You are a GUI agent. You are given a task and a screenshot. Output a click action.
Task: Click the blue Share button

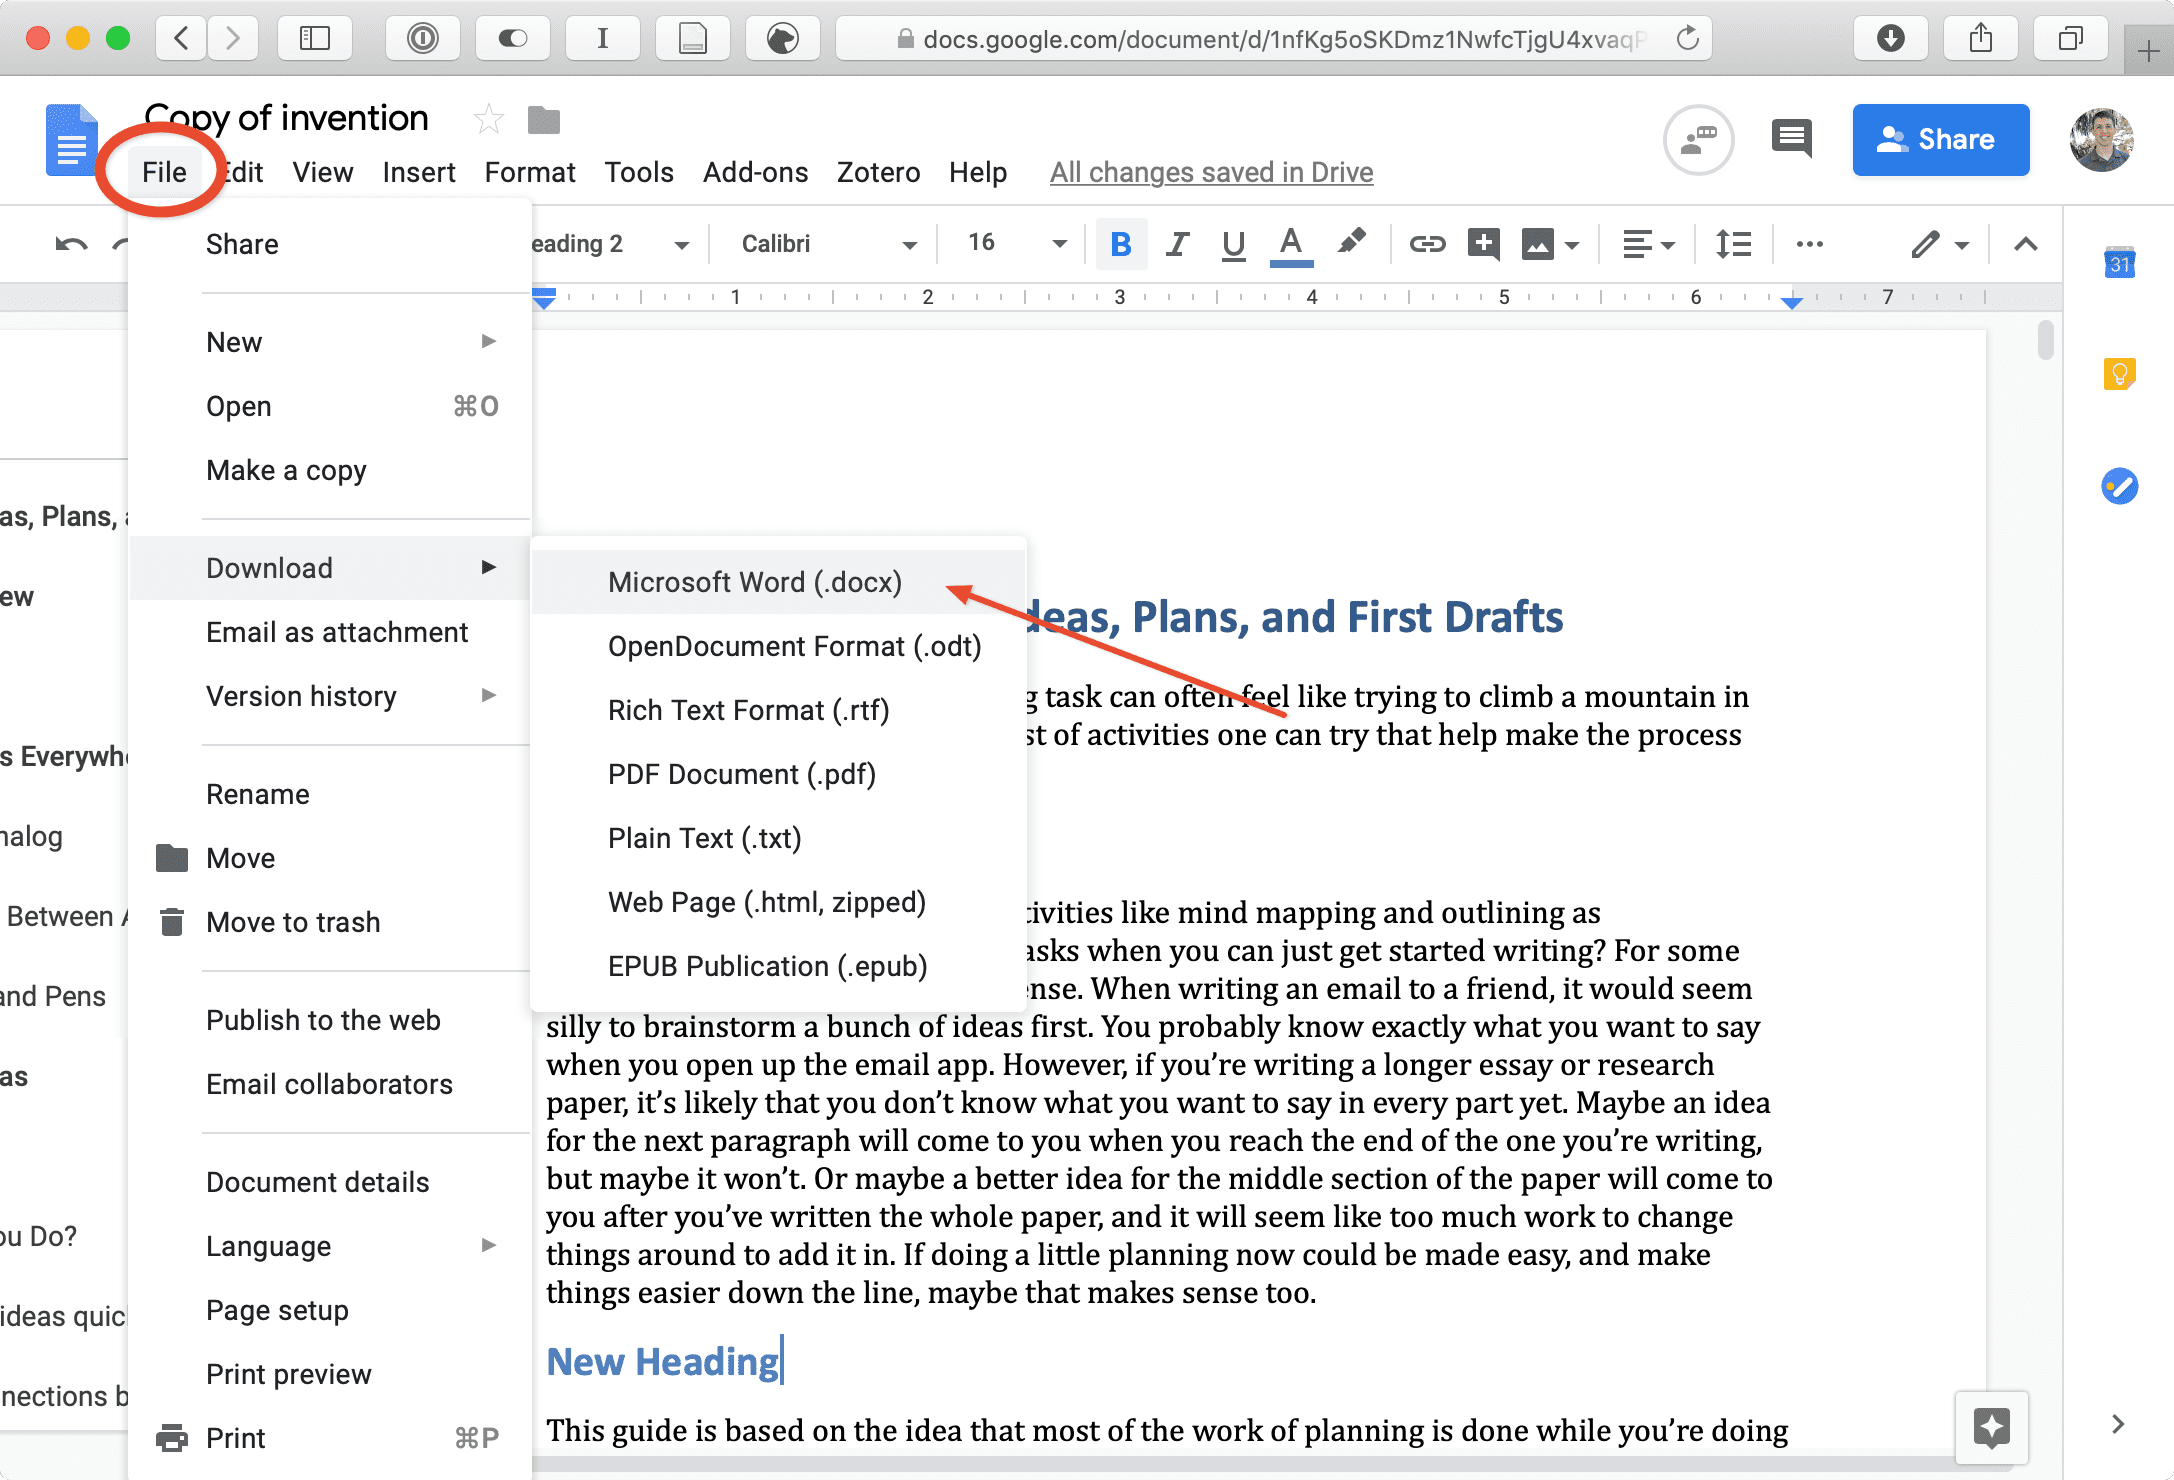pyautogui.click(x=1940, y=139)
